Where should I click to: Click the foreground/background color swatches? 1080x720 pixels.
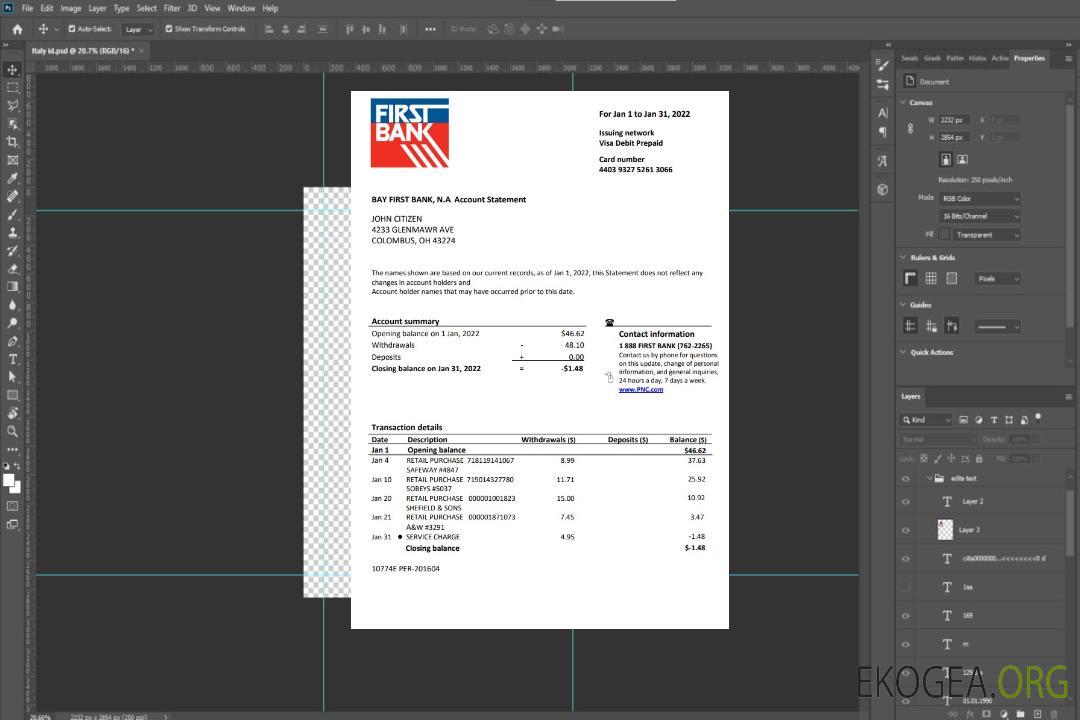tap(12, 483)
